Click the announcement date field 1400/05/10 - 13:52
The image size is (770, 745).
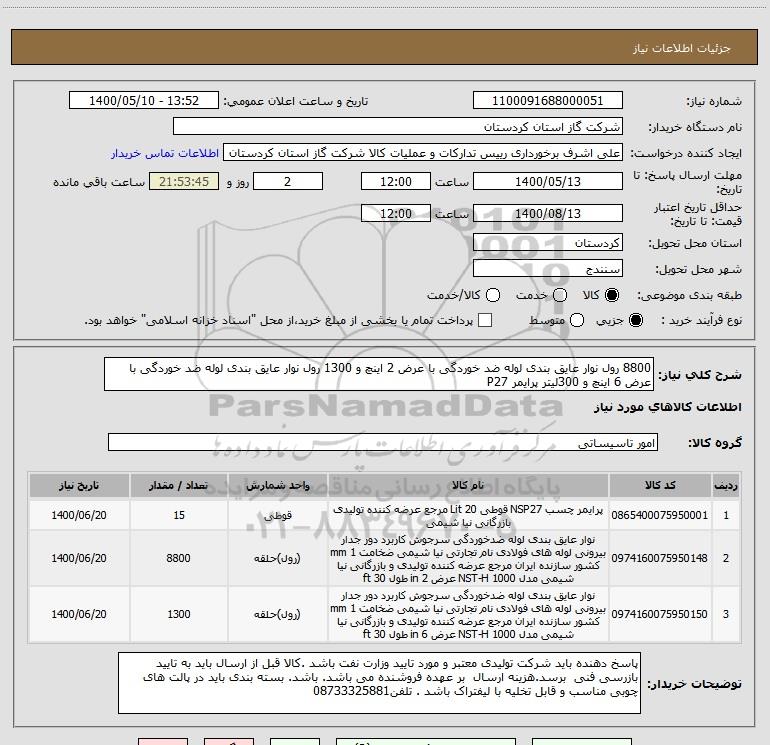pyautogui.click(x=144, y=101)
